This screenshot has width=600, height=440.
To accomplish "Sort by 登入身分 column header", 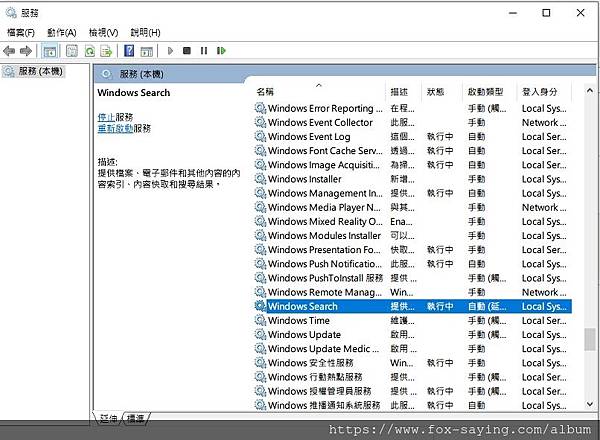I will pos(544,92).
